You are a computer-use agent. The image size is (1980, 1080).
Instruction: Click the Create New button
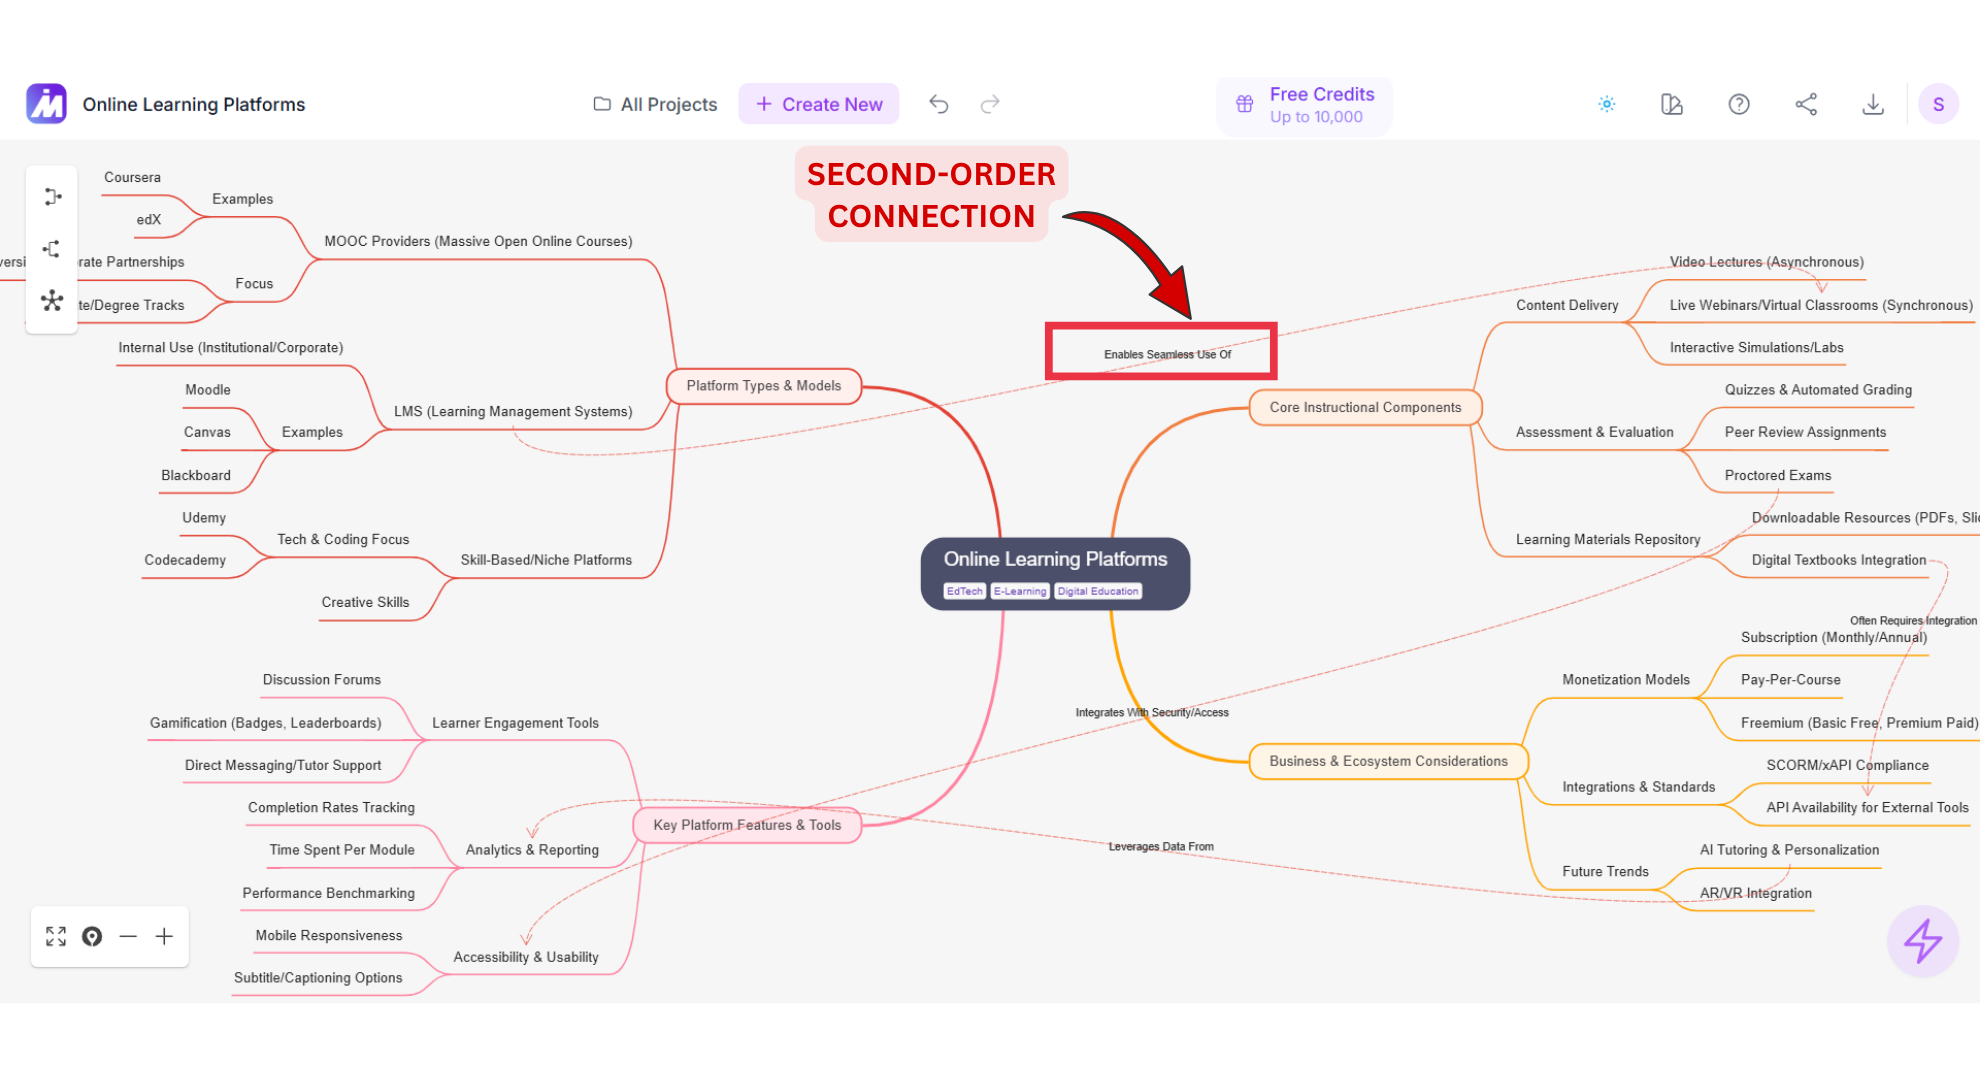click(x=818, y=103)
